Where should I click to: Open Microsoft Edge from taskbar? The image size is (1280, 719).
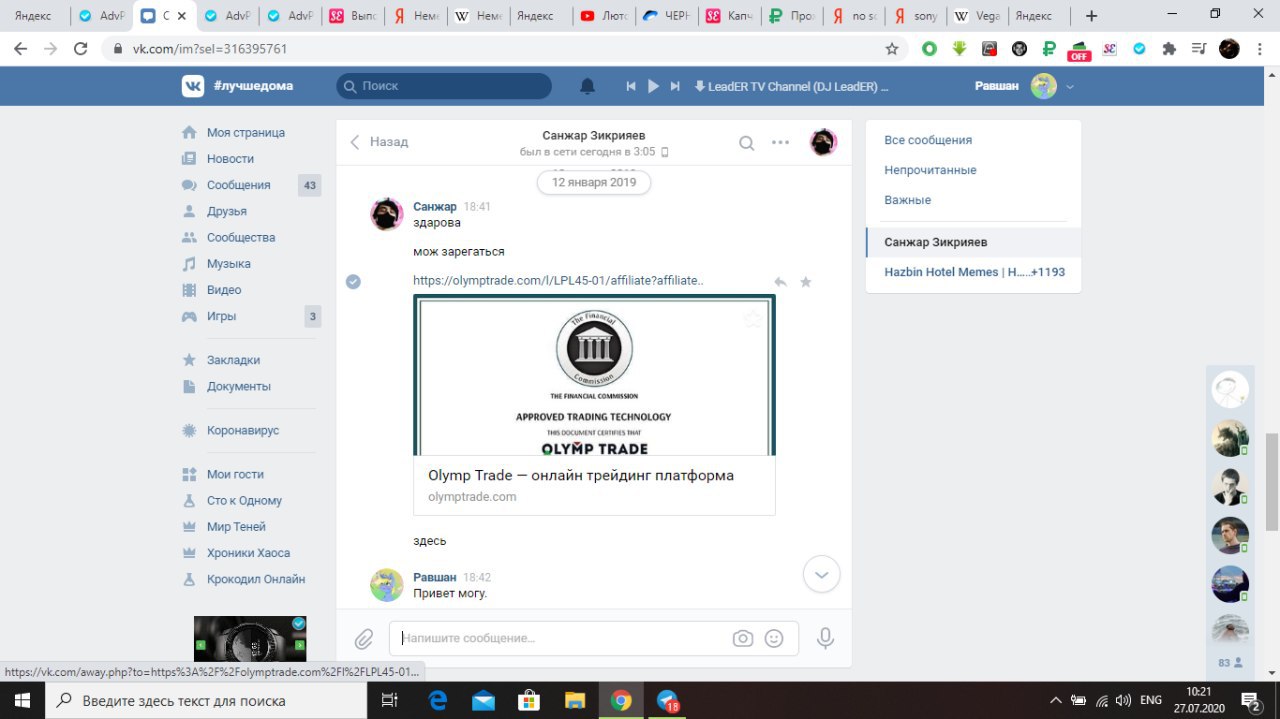pos(438,700)
